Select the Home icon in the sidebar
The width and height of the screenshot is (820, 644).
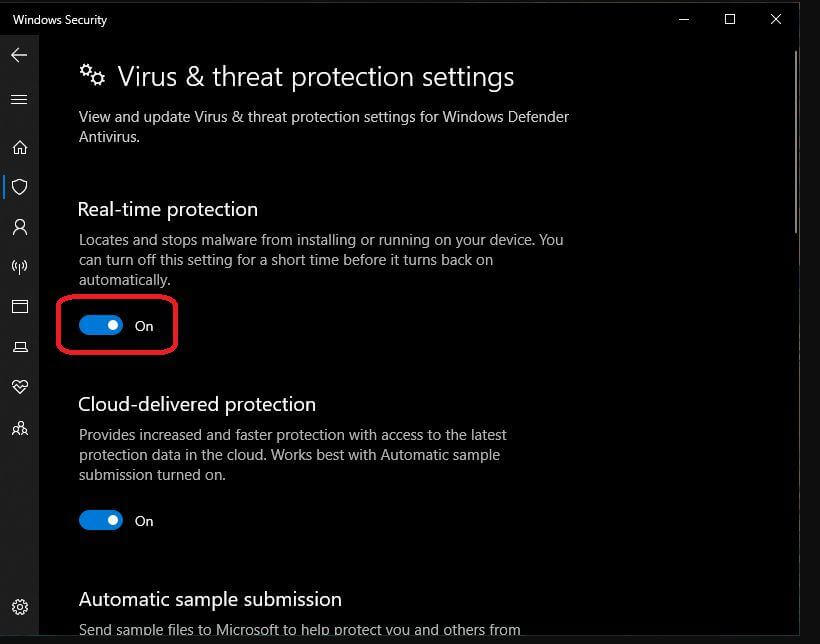[x=19, y=147]
